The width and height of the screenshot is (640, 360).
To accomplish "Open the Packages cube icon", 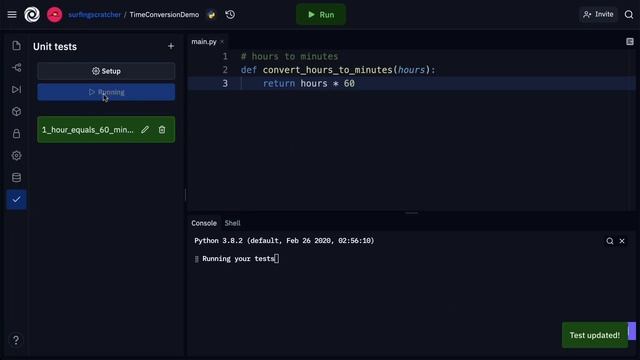I will point(16,111).
